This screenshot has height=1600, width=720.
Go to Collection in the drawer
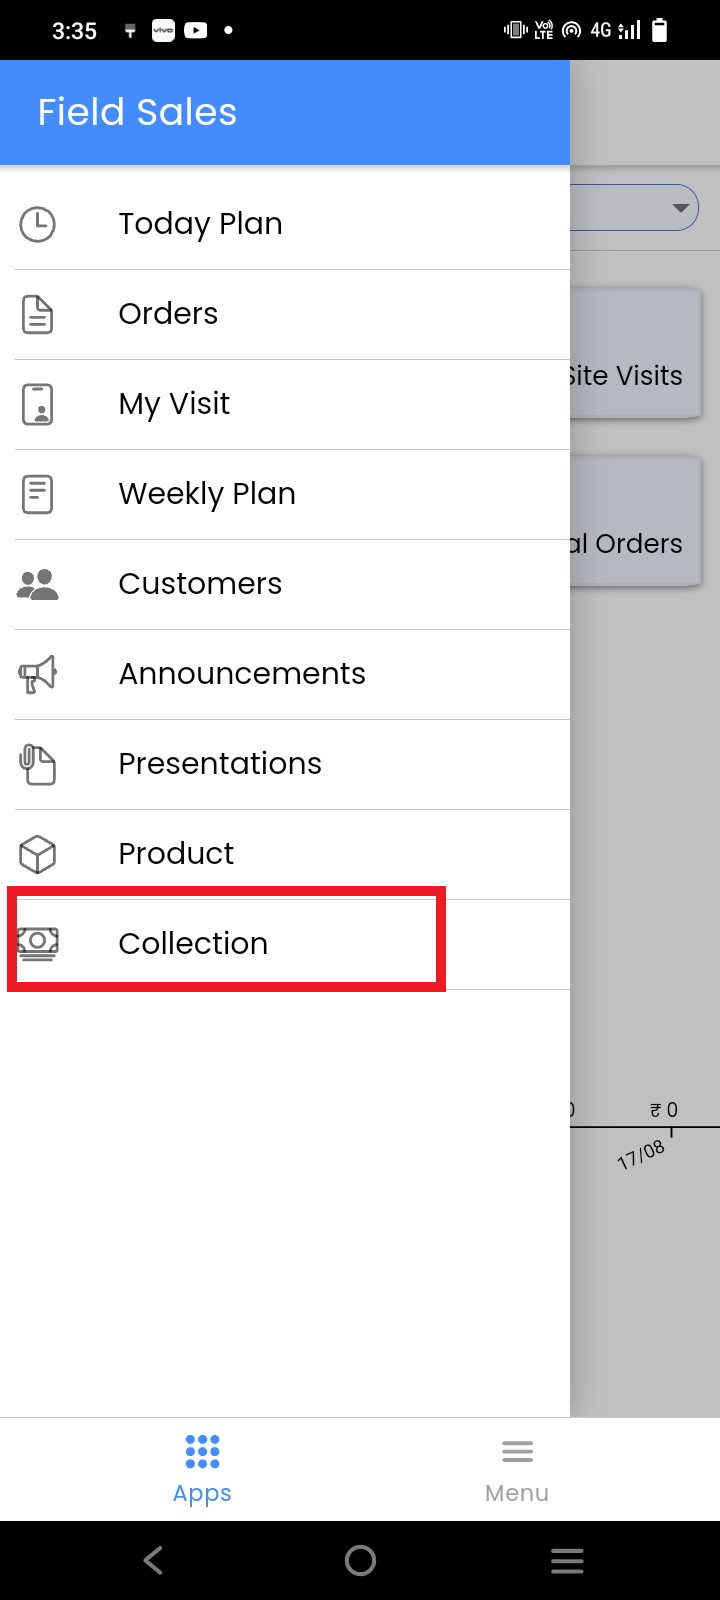pyautogui.click(x=193, y=944)
